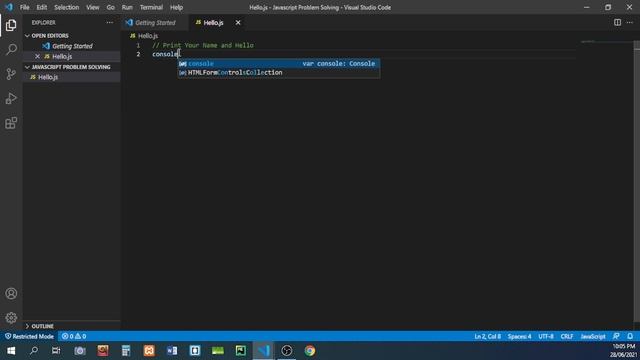This screenshot has width=640, height=360.
Task: Open the Edit menu
Action: point(42,7)
